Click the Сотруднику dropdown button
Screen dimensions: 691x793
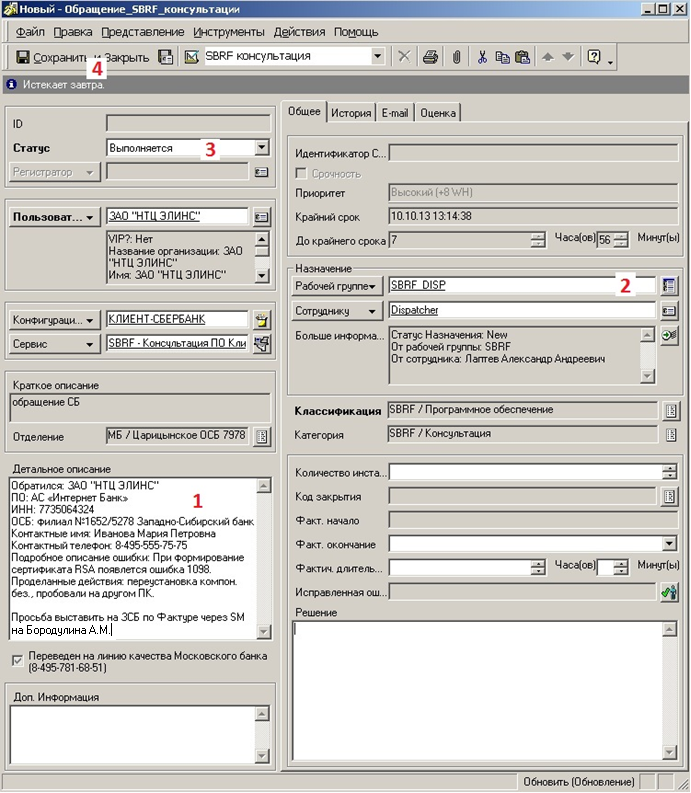[337, 311]
